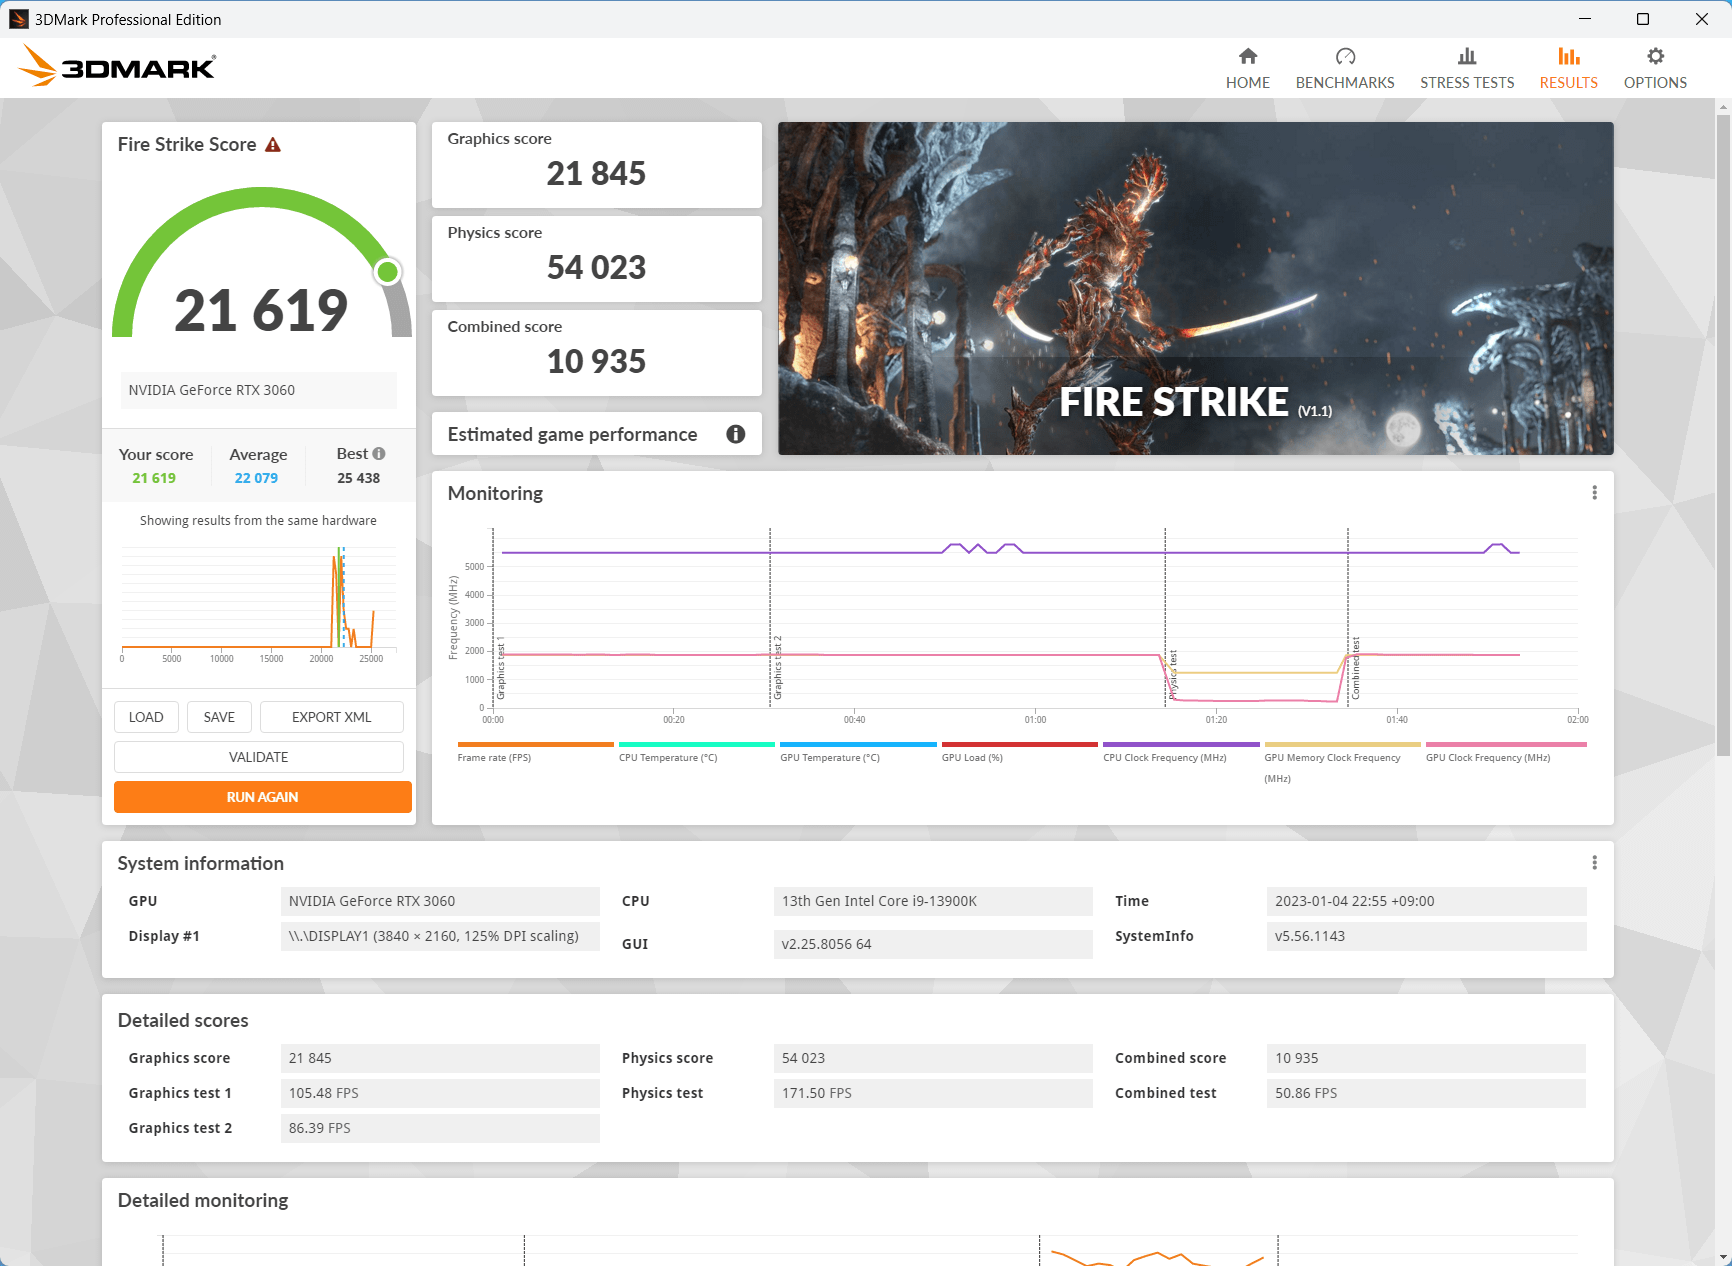The image size is (1732, 1266).
Task: Open the BENCHMARKS tab
Action: click(x=1345, y=69)
